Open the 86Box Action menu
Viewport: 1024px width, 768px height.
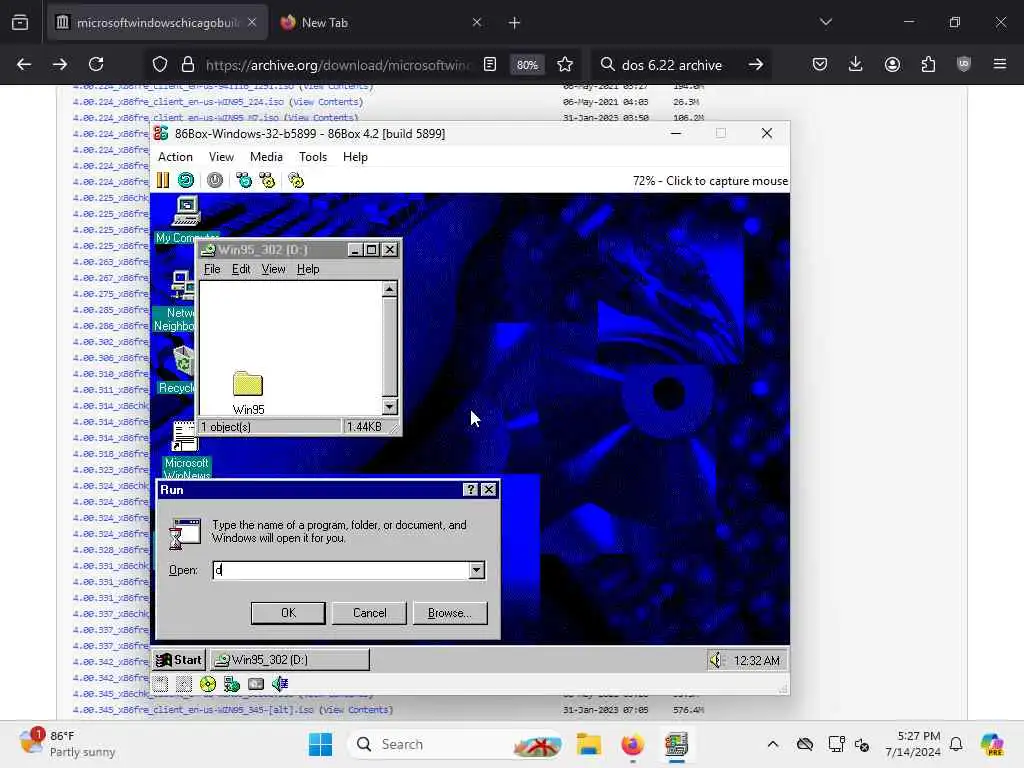click(x=175, y=157)
